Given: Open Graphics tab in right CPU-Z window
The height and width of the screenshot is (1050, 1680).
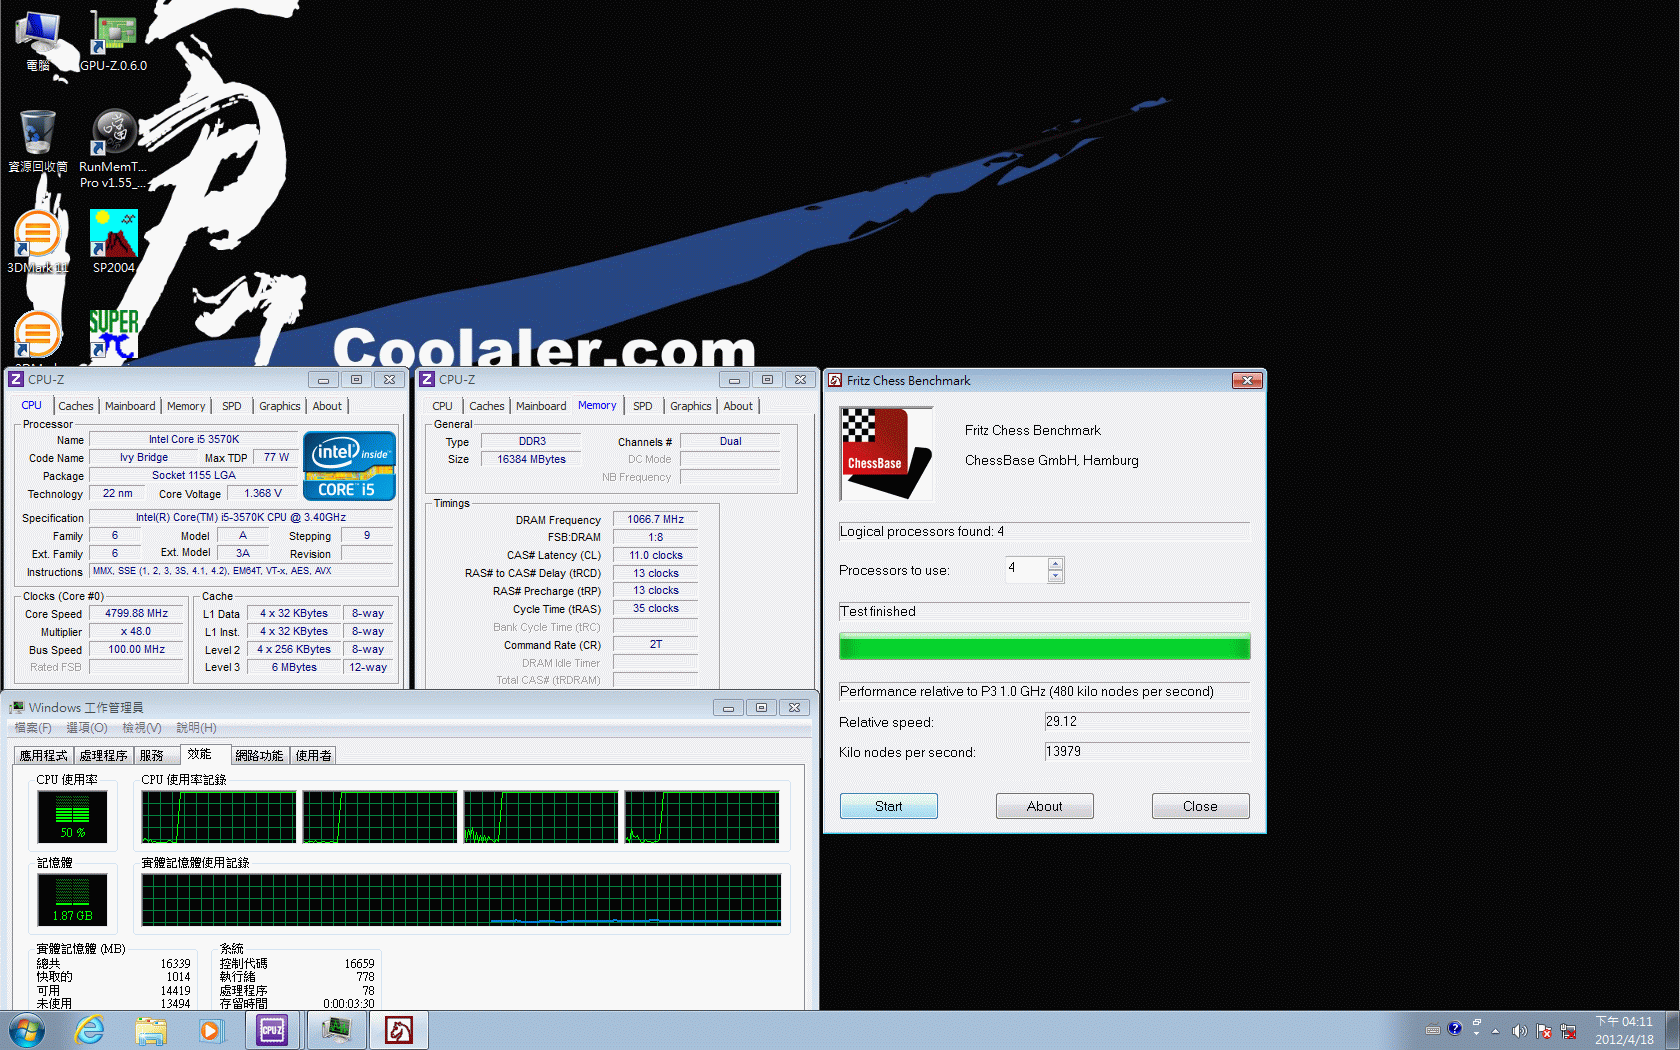Looking at the screenshot, I should [690, 406].
